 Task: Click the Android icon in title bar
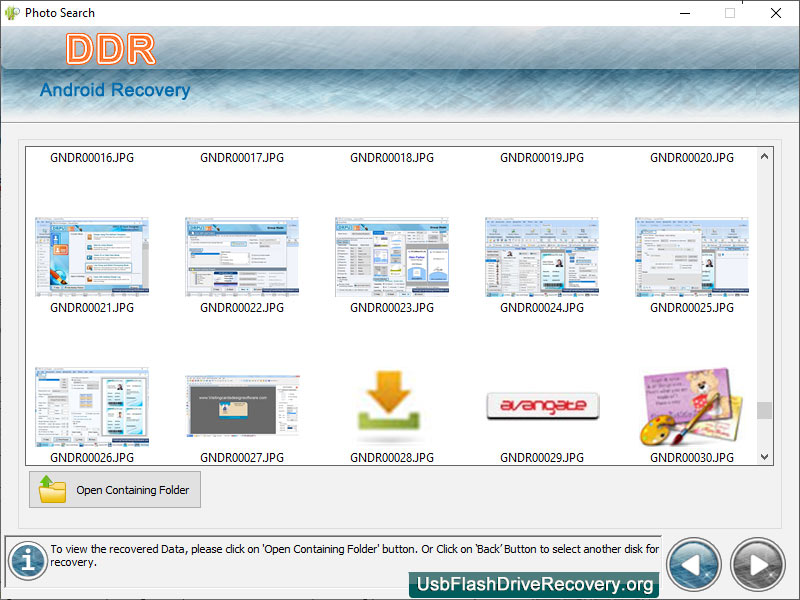point(12,13)
